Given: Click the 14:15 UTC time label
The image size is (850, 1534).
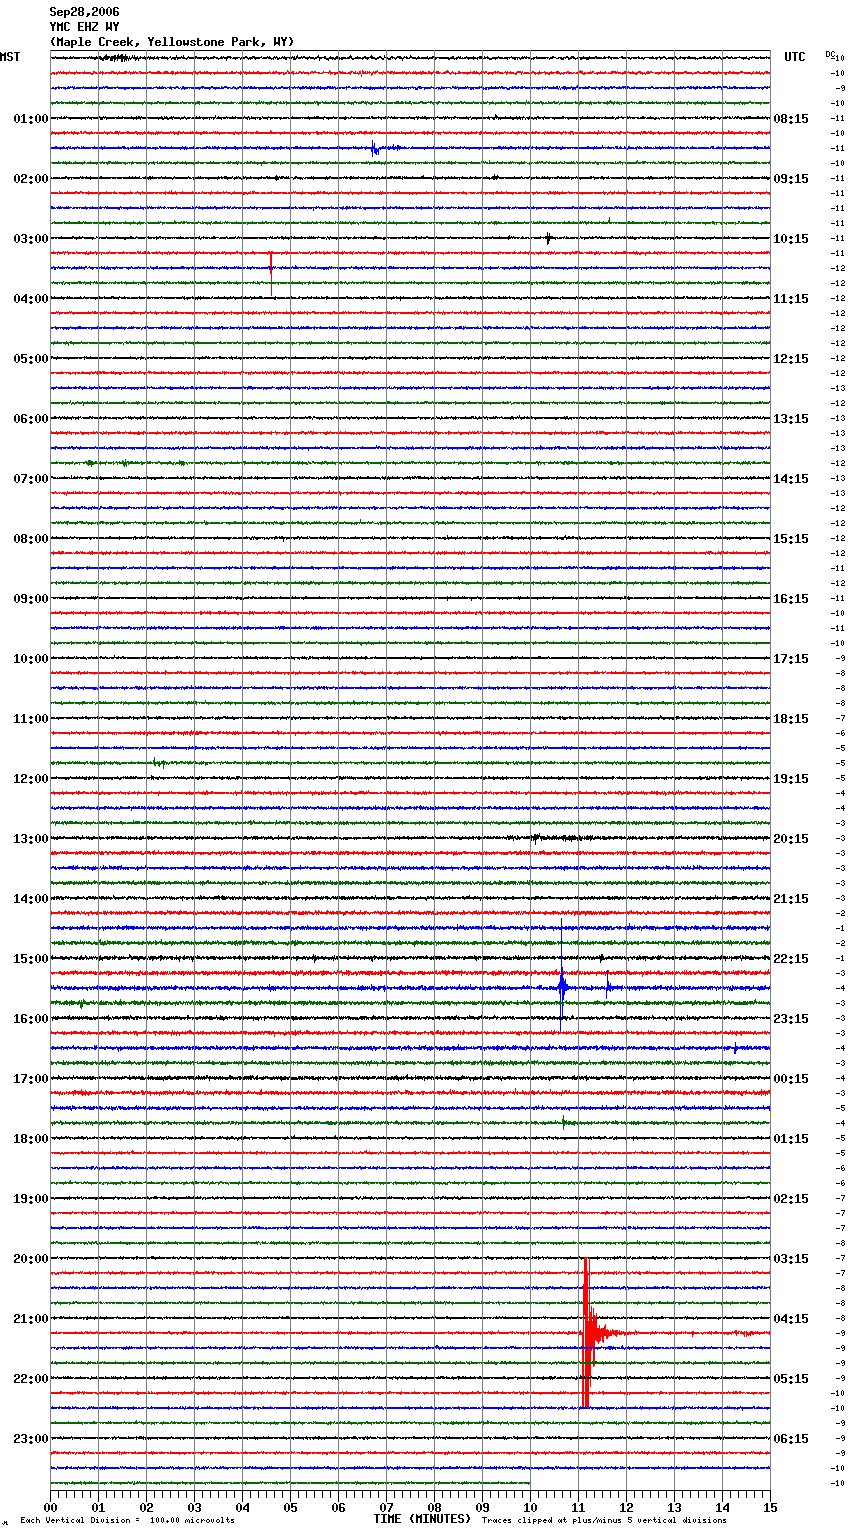Looking at the screenshot, I should (x=791, y=479).
